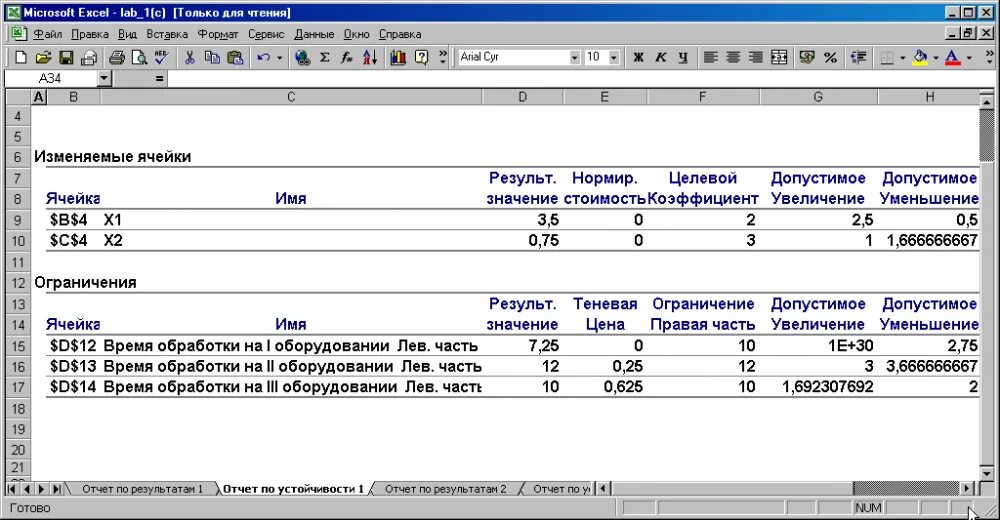Open the Name Box dropdown arrow beside A34
1000x520 pixels.
[105, 78]
